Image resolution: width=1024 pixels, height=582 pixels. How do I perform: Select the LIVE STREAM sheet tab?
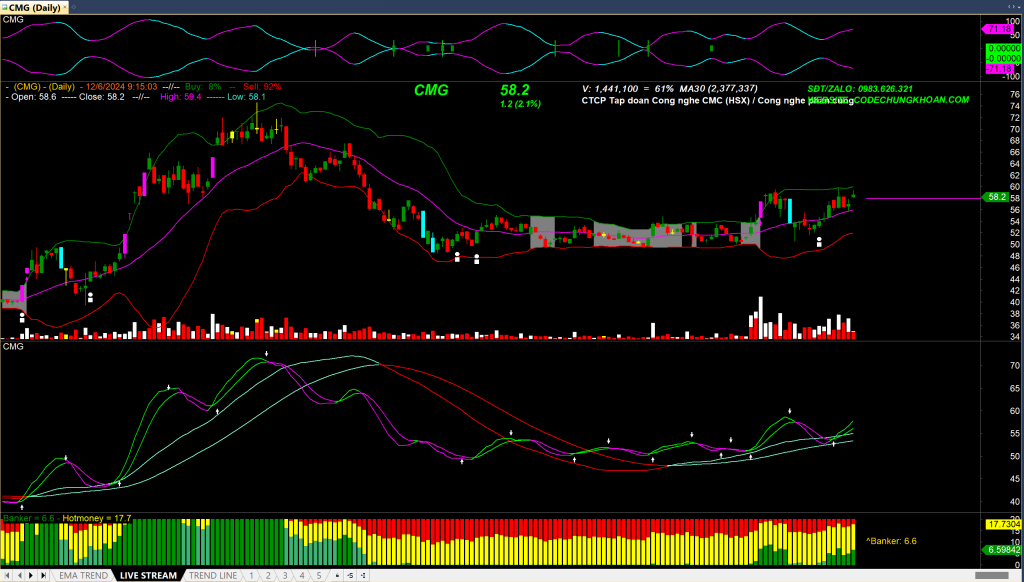(x=148, y=575)
